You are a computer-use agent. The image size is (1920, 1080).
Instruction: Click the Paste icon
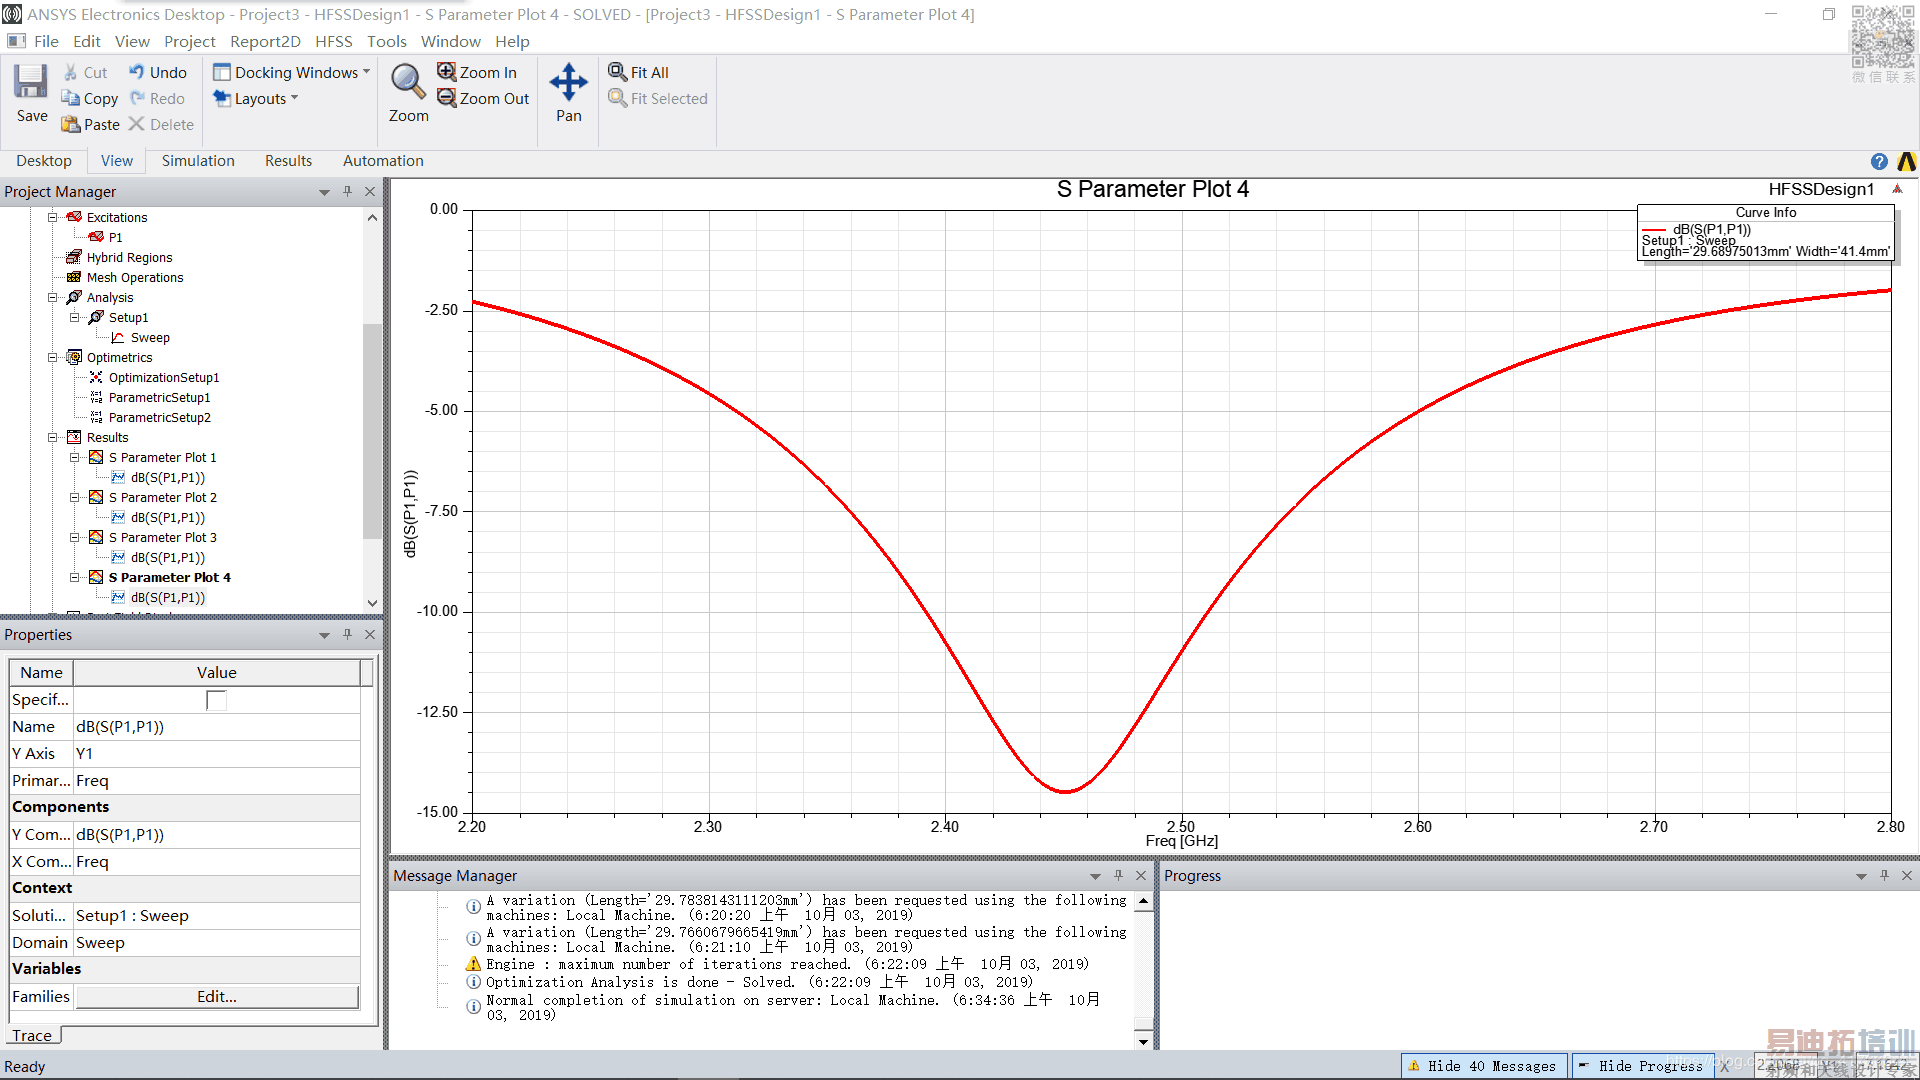70,124
